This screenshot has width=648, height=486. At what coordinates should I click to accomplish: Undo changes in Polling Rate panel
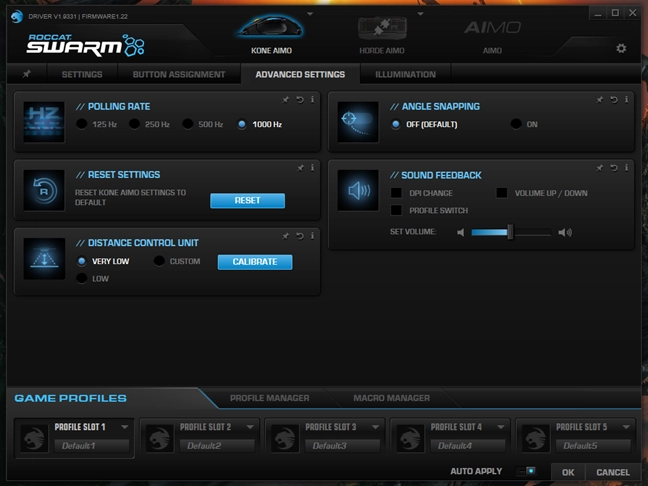[300, 100]
